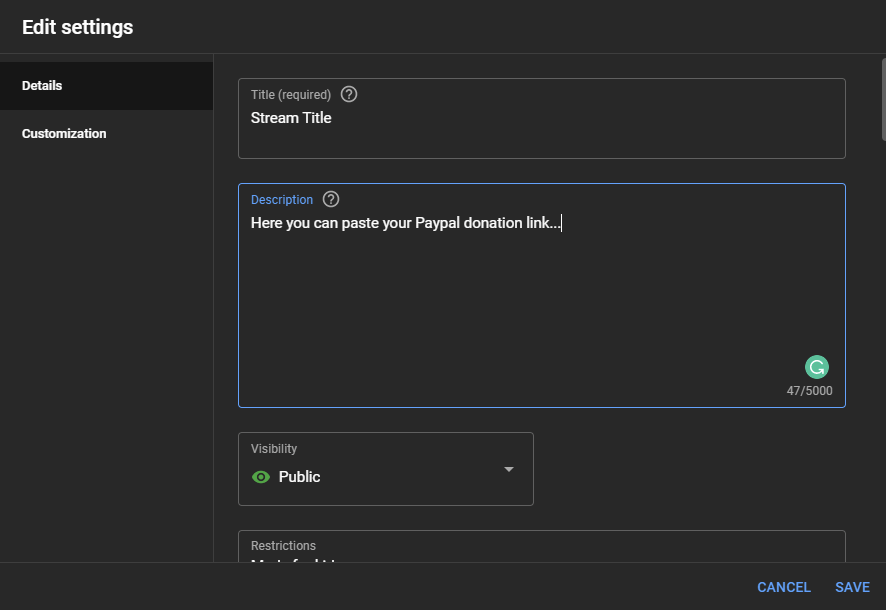The height and width of the screenshot is (610, 886).
Task: Click the Description help question mark
Action: pyautogui.click(x=330, y=199)
